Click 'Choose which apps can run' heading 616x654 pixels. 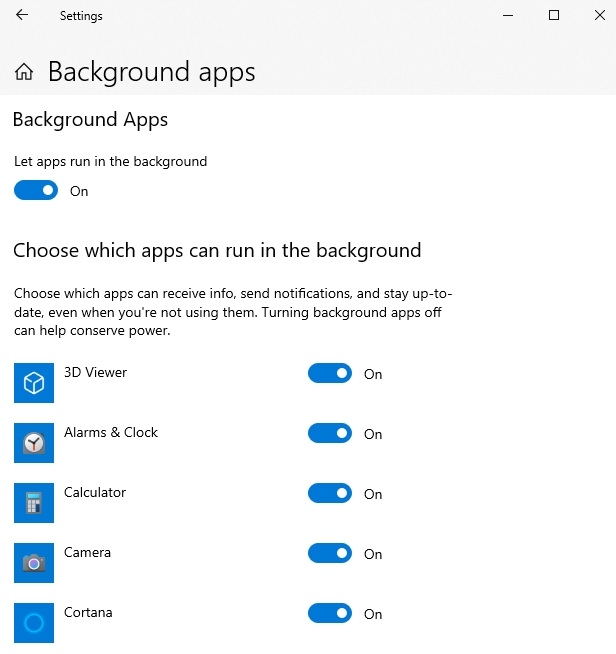(217, 251)
